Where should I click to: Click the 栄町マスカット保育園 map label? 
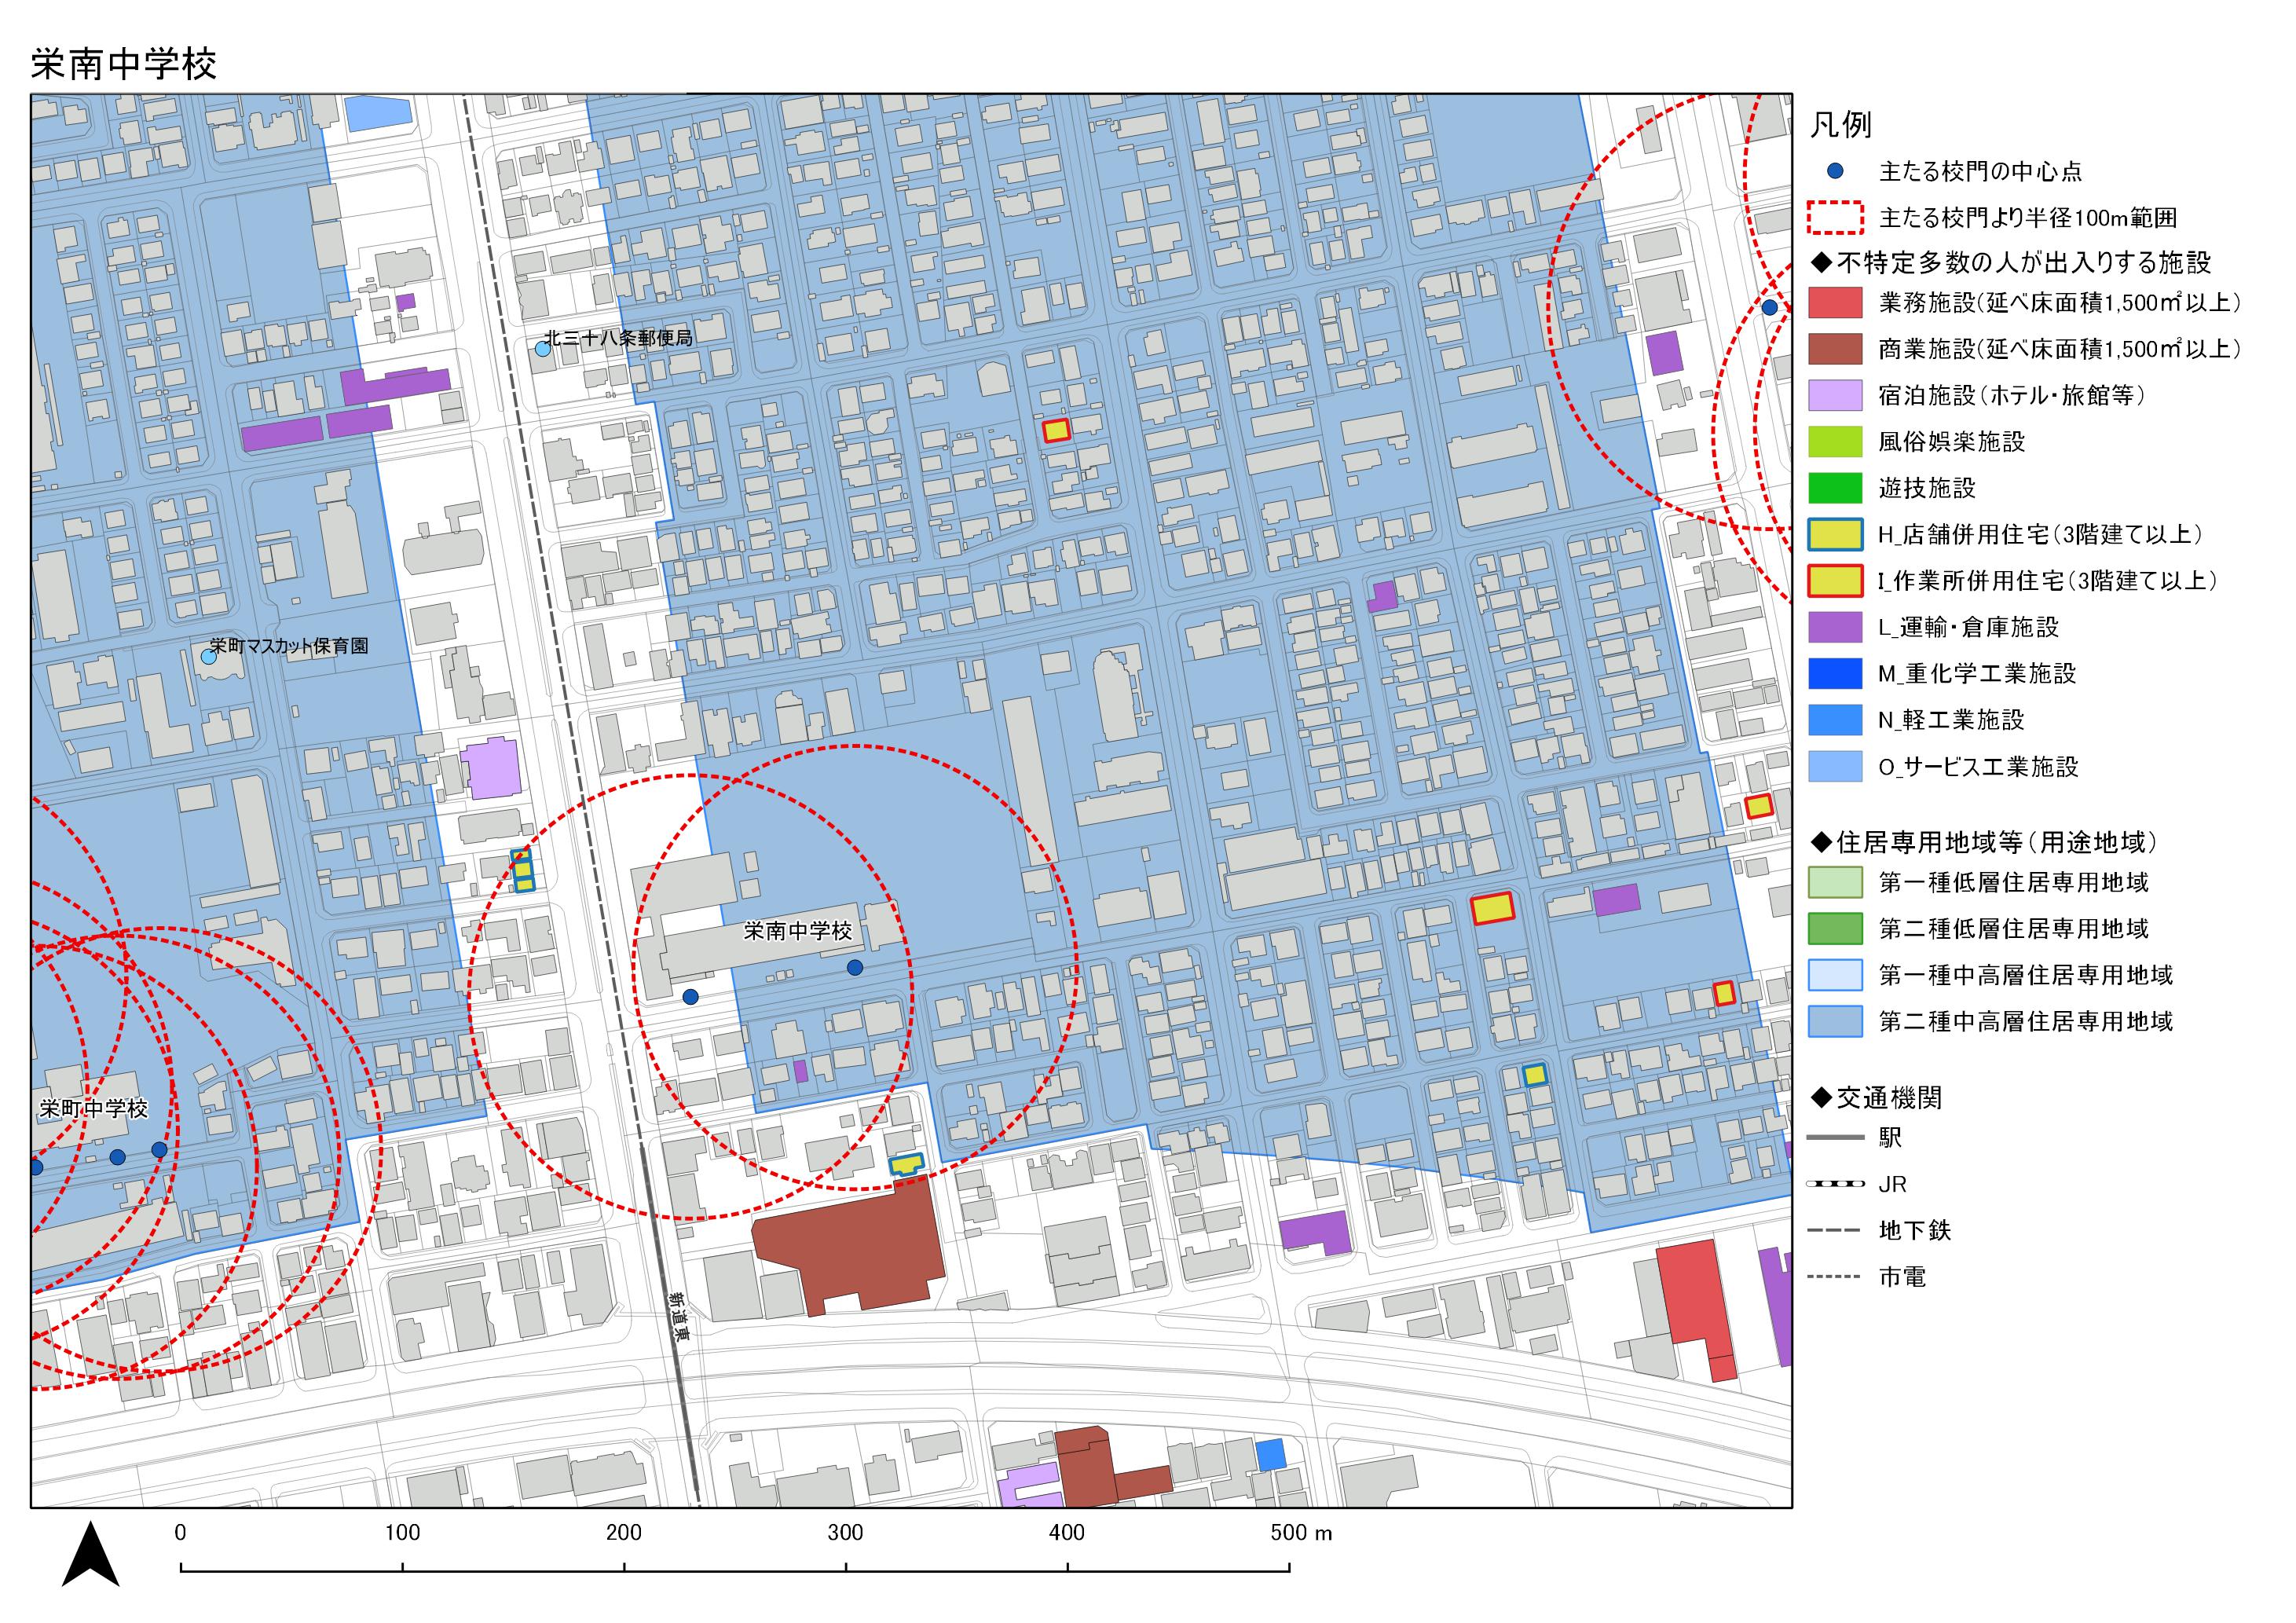289,646
